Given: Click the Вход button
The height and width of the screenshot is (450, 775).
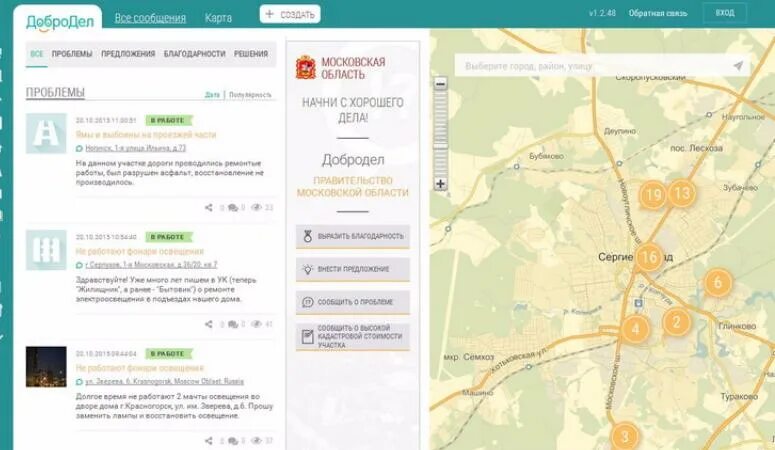Looking at the screenshot, I should 725,13.
